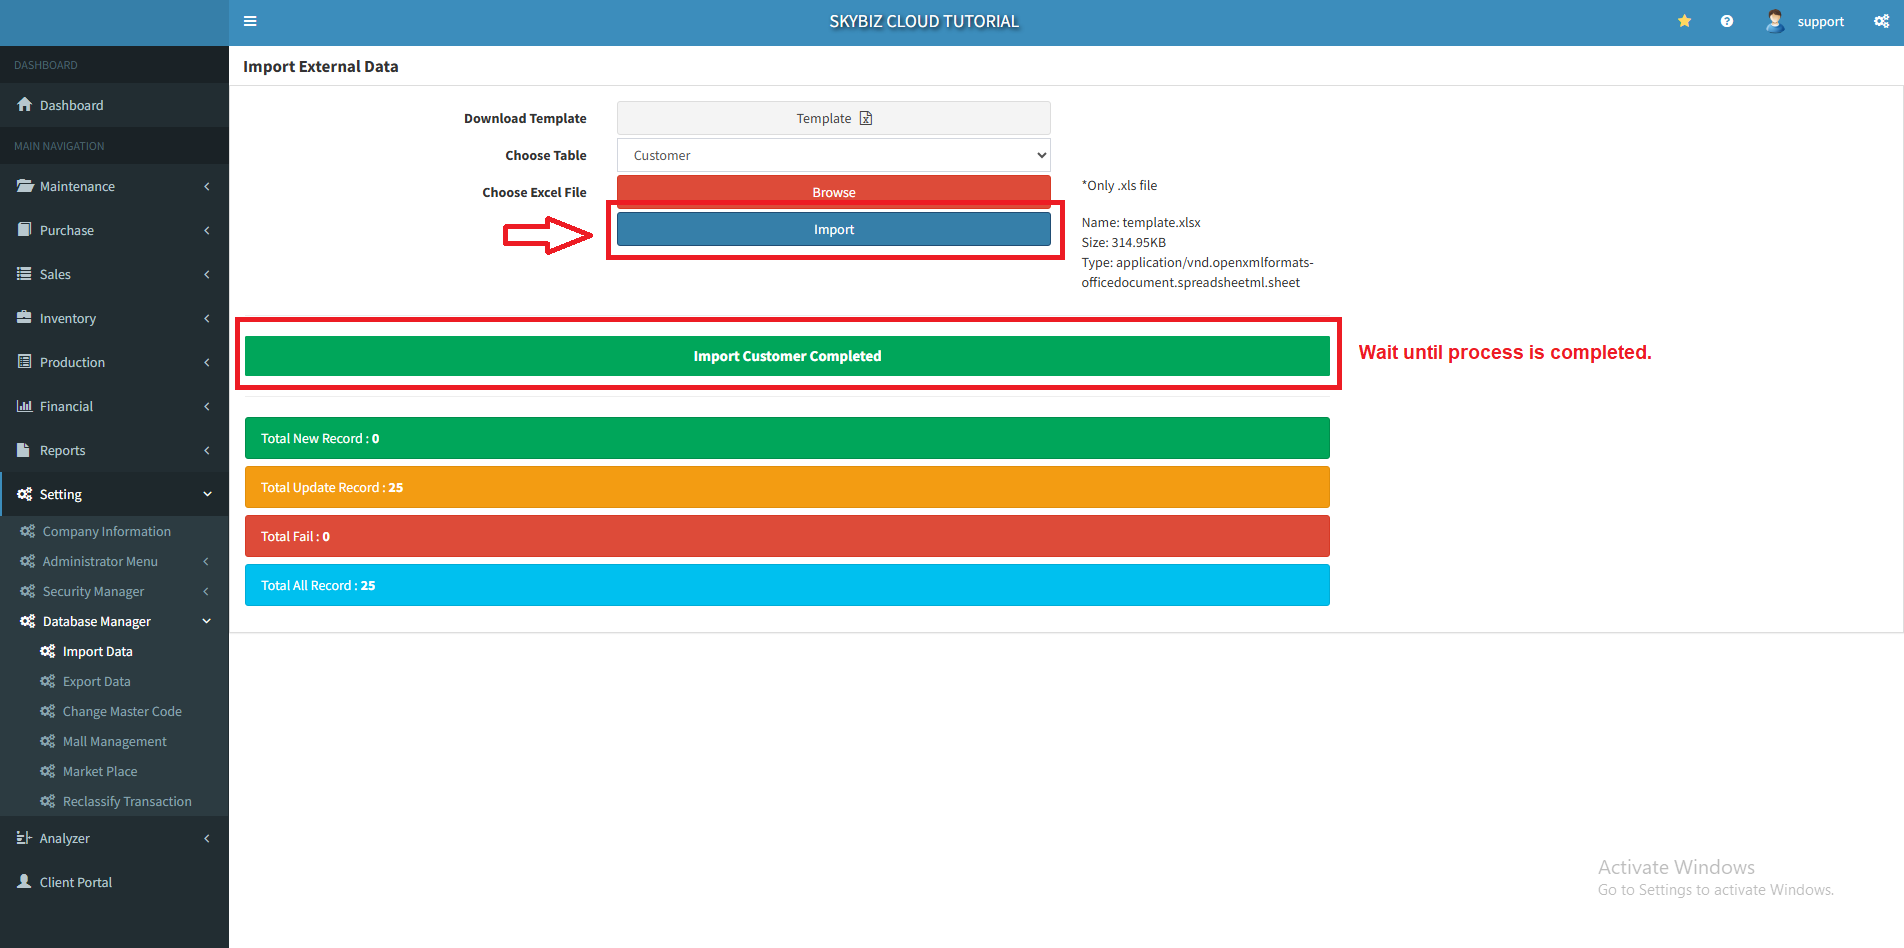Screen dimensions: 1904x948
Task: Click the Excel file icon beside Template
Action: (866, 118)
